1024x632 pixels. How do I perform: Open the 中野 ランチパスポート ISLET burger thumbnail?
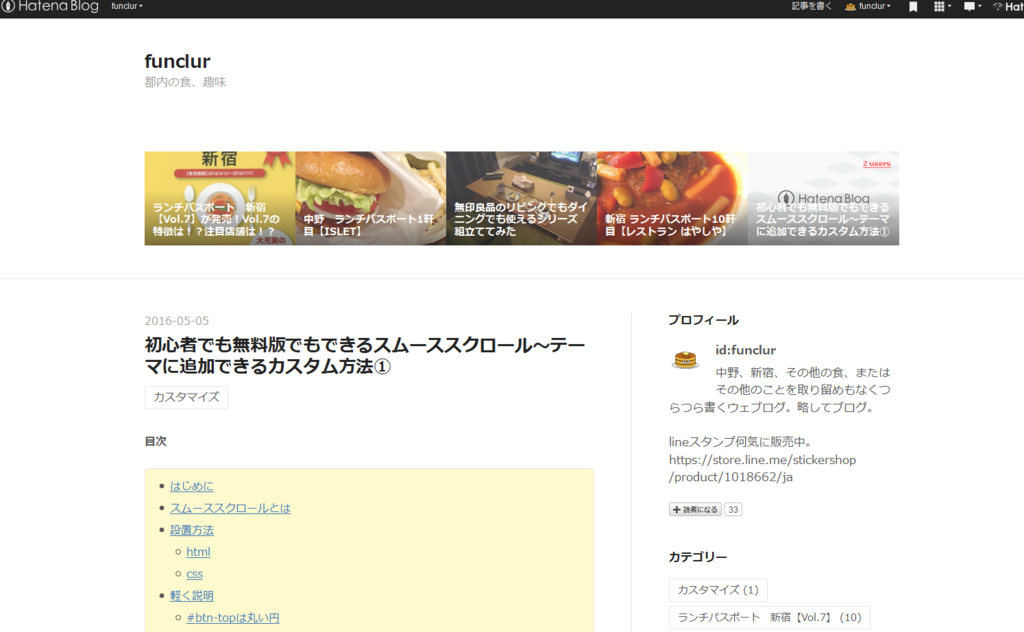(x=370, y=198)
